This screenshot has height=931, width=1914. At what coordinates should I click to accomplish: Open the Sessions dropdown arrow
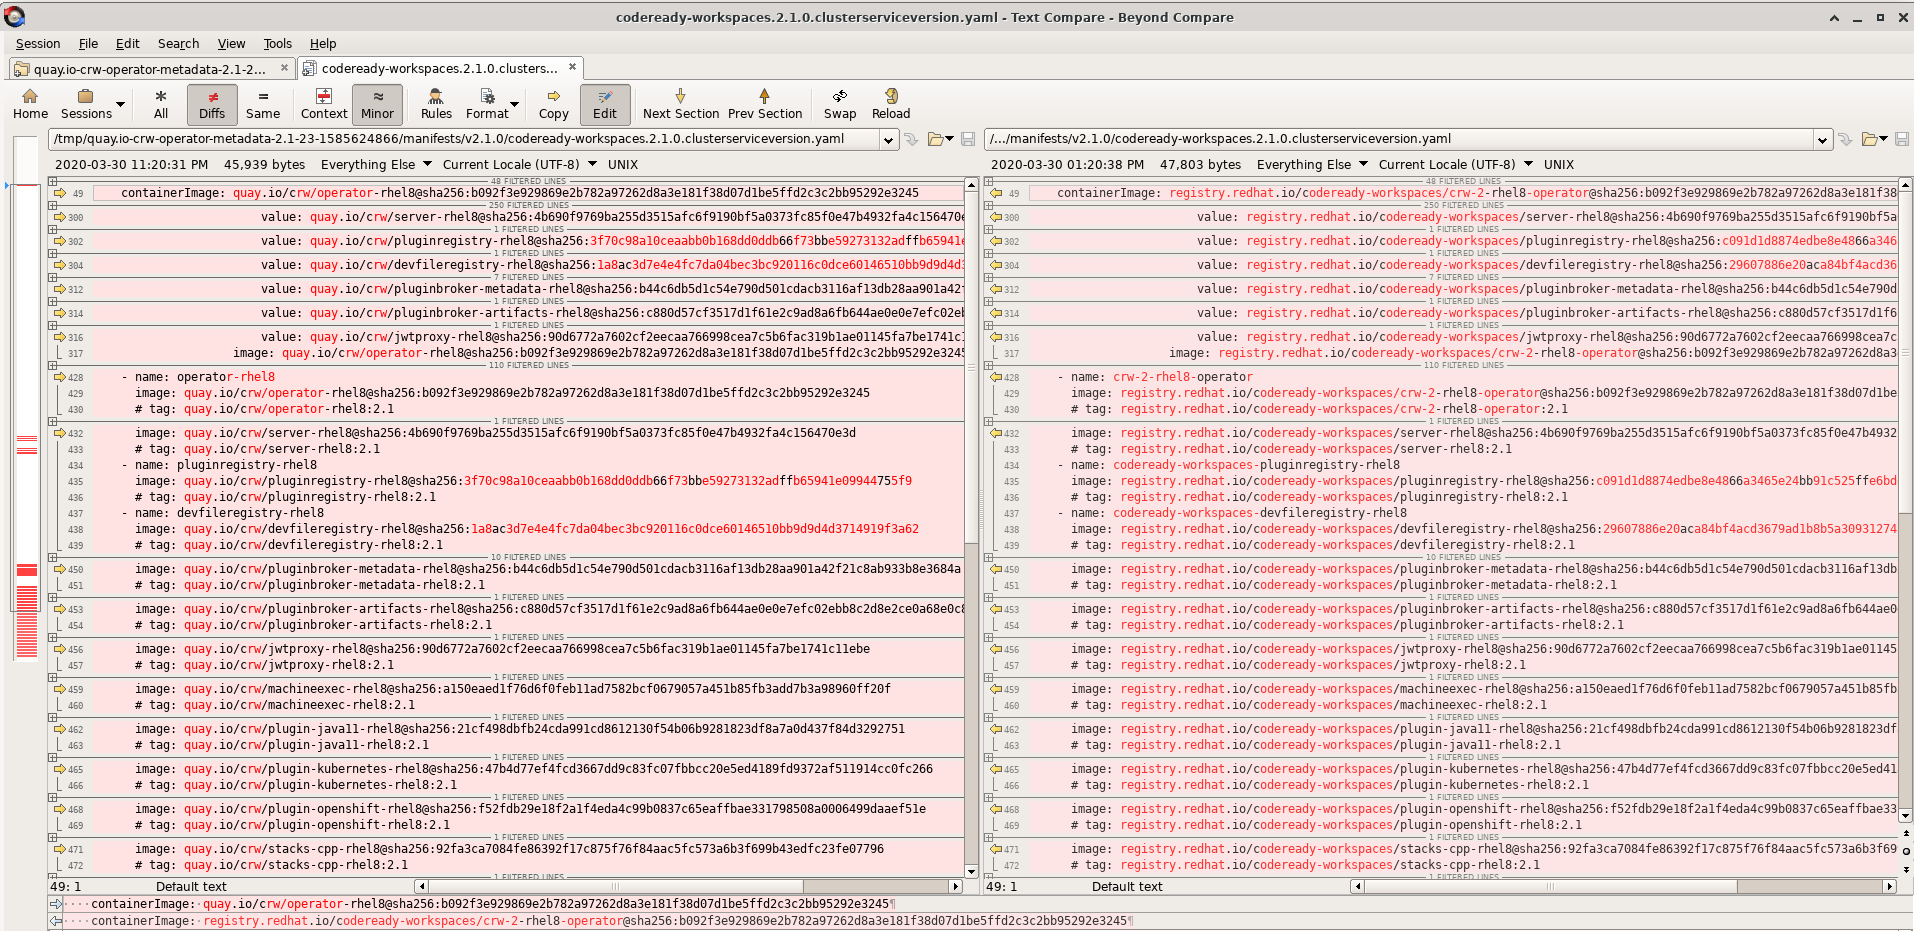120,104
